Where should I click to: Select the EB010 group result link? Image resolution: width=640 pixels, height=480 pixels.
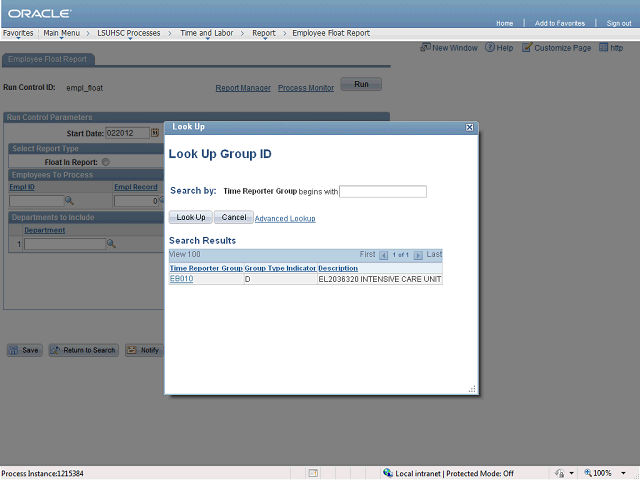(181, 279)
